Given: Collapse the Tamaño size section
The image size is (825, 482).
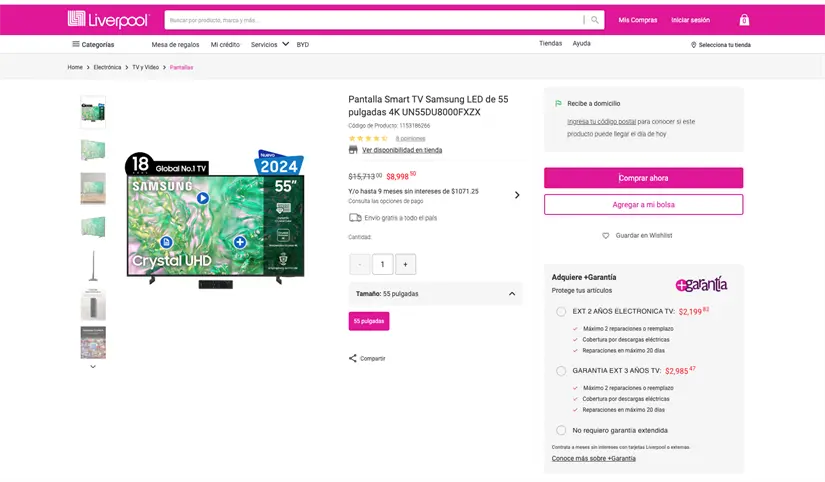Looking at the screenshot, I should pyautogui.click(x=512, y=294).
